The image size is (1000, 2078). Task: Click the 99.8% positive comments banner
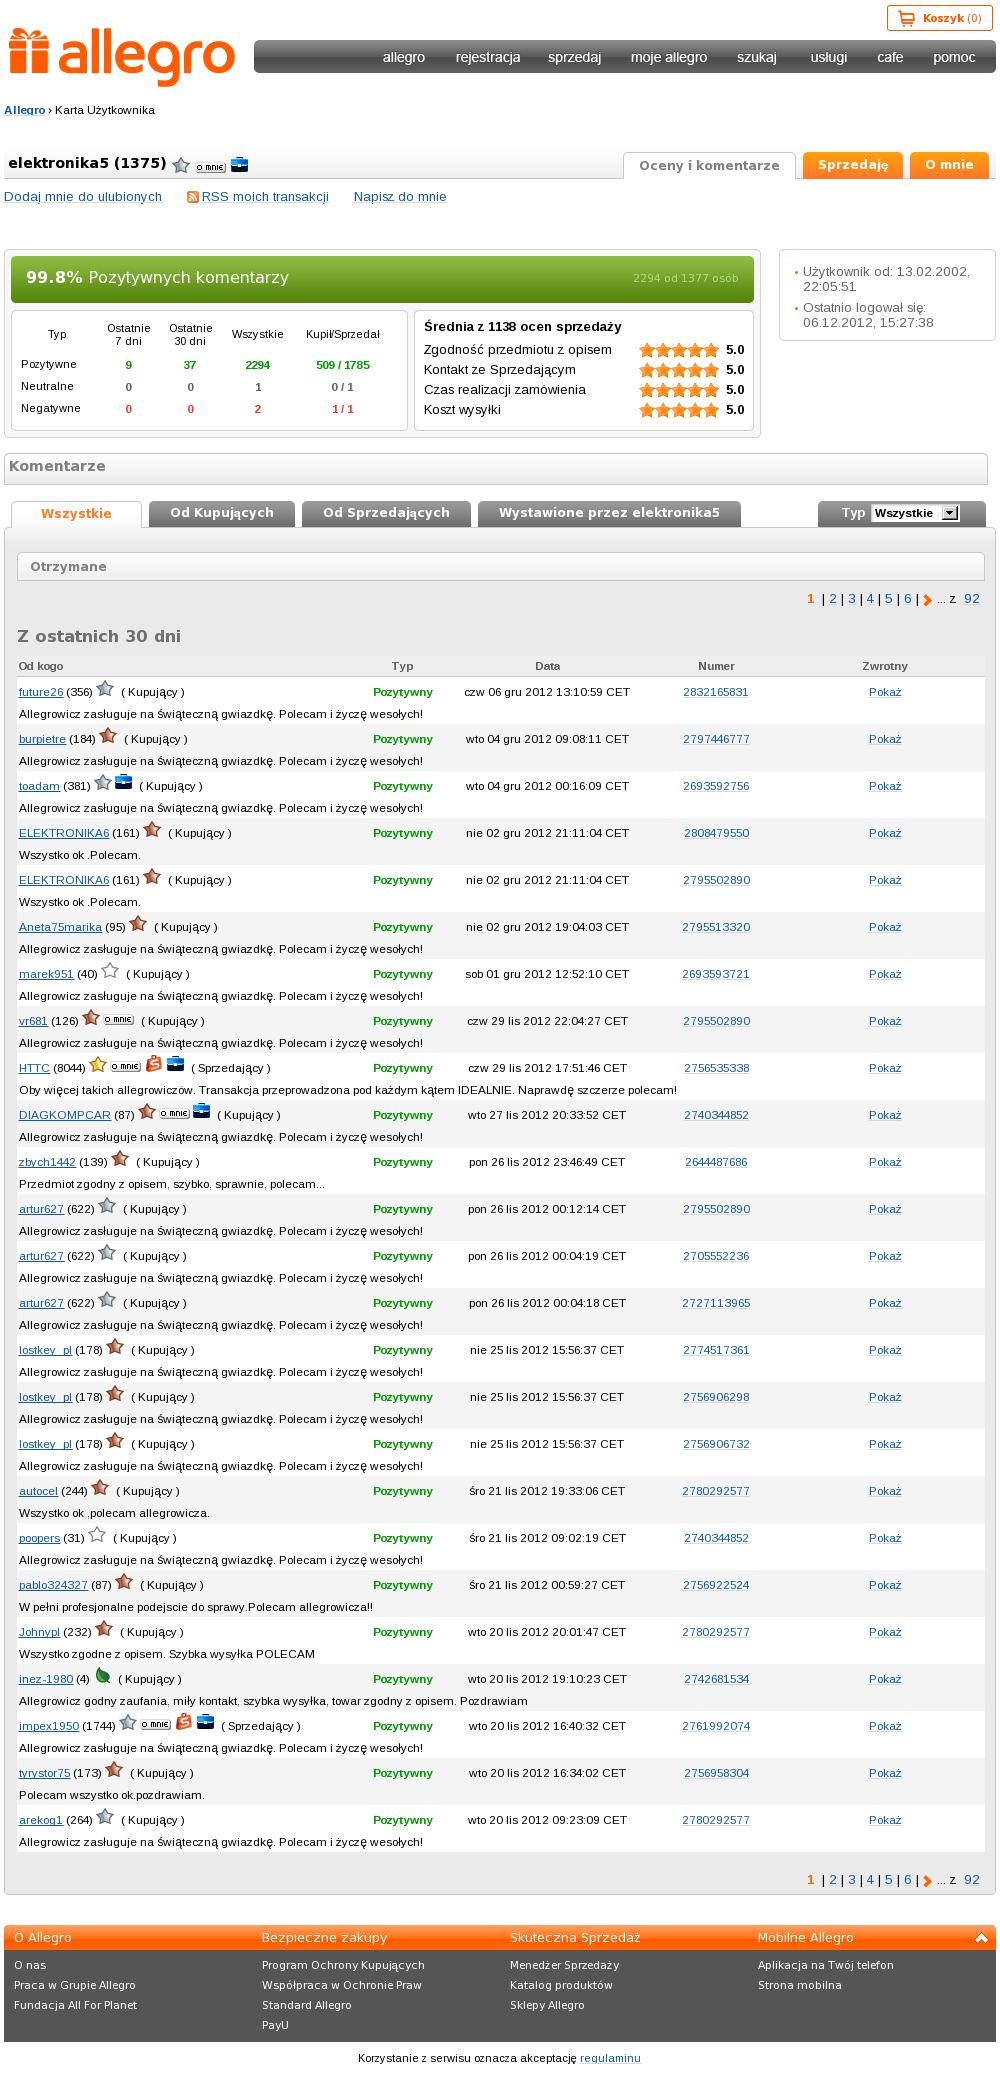click(x=383, y=278)
